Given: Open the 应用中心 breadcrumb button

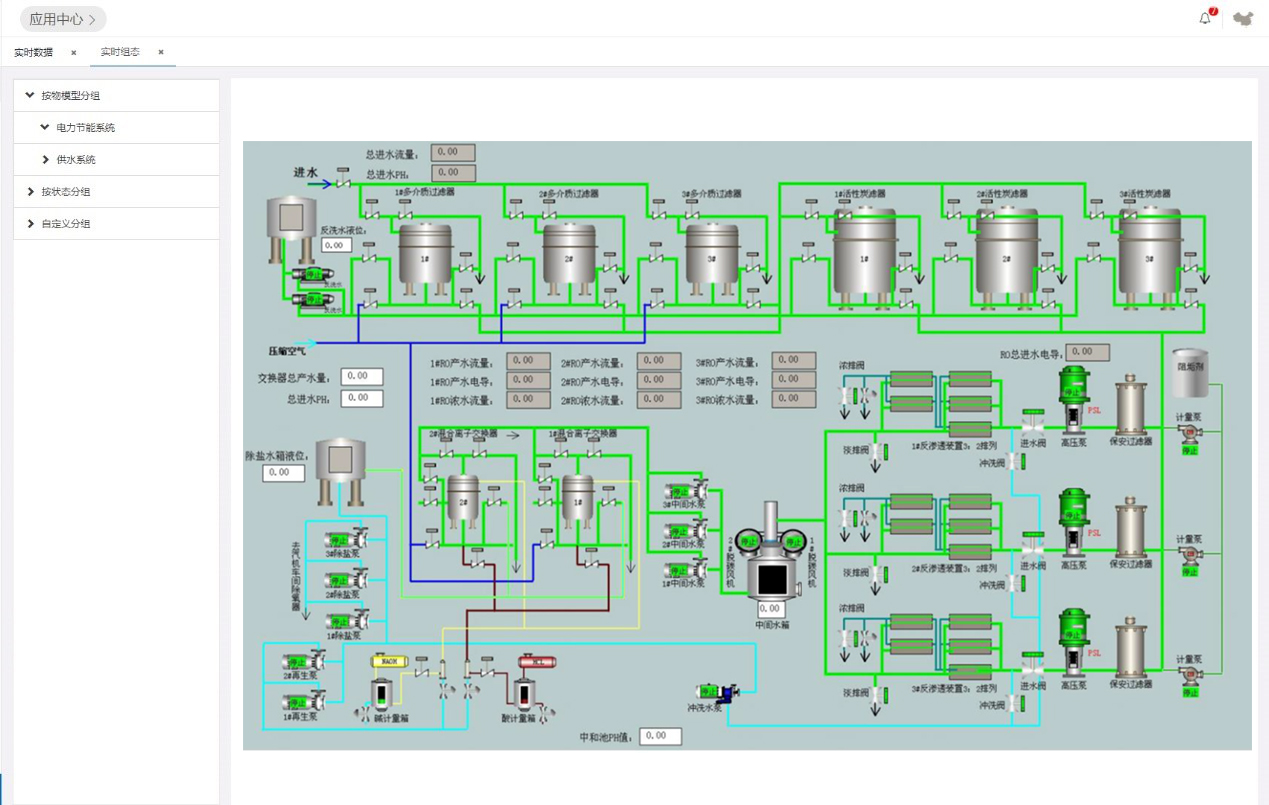Looking at the screenshot, I should point(63,19).
